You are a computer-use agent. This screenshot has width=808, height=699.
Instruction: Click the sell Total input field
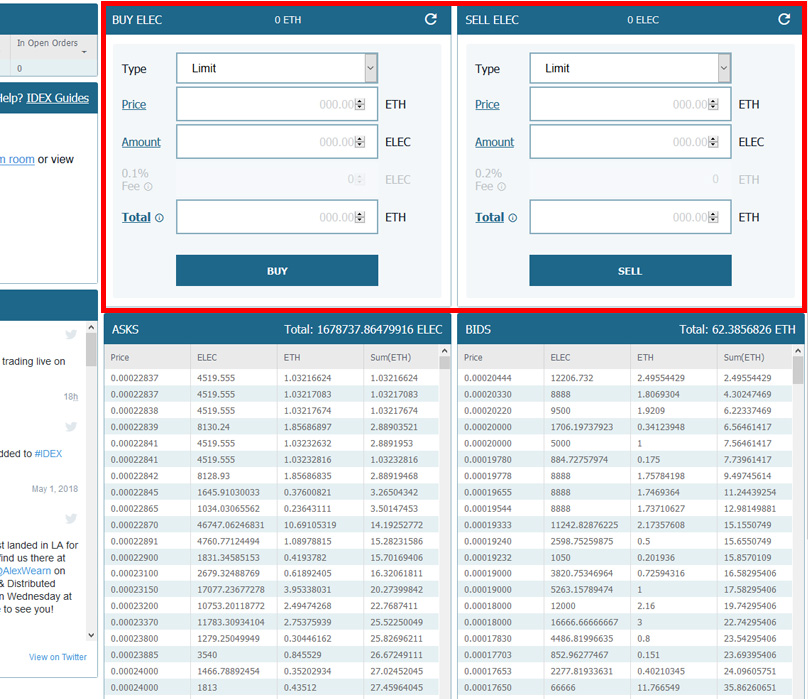click(x=630, y=217)
